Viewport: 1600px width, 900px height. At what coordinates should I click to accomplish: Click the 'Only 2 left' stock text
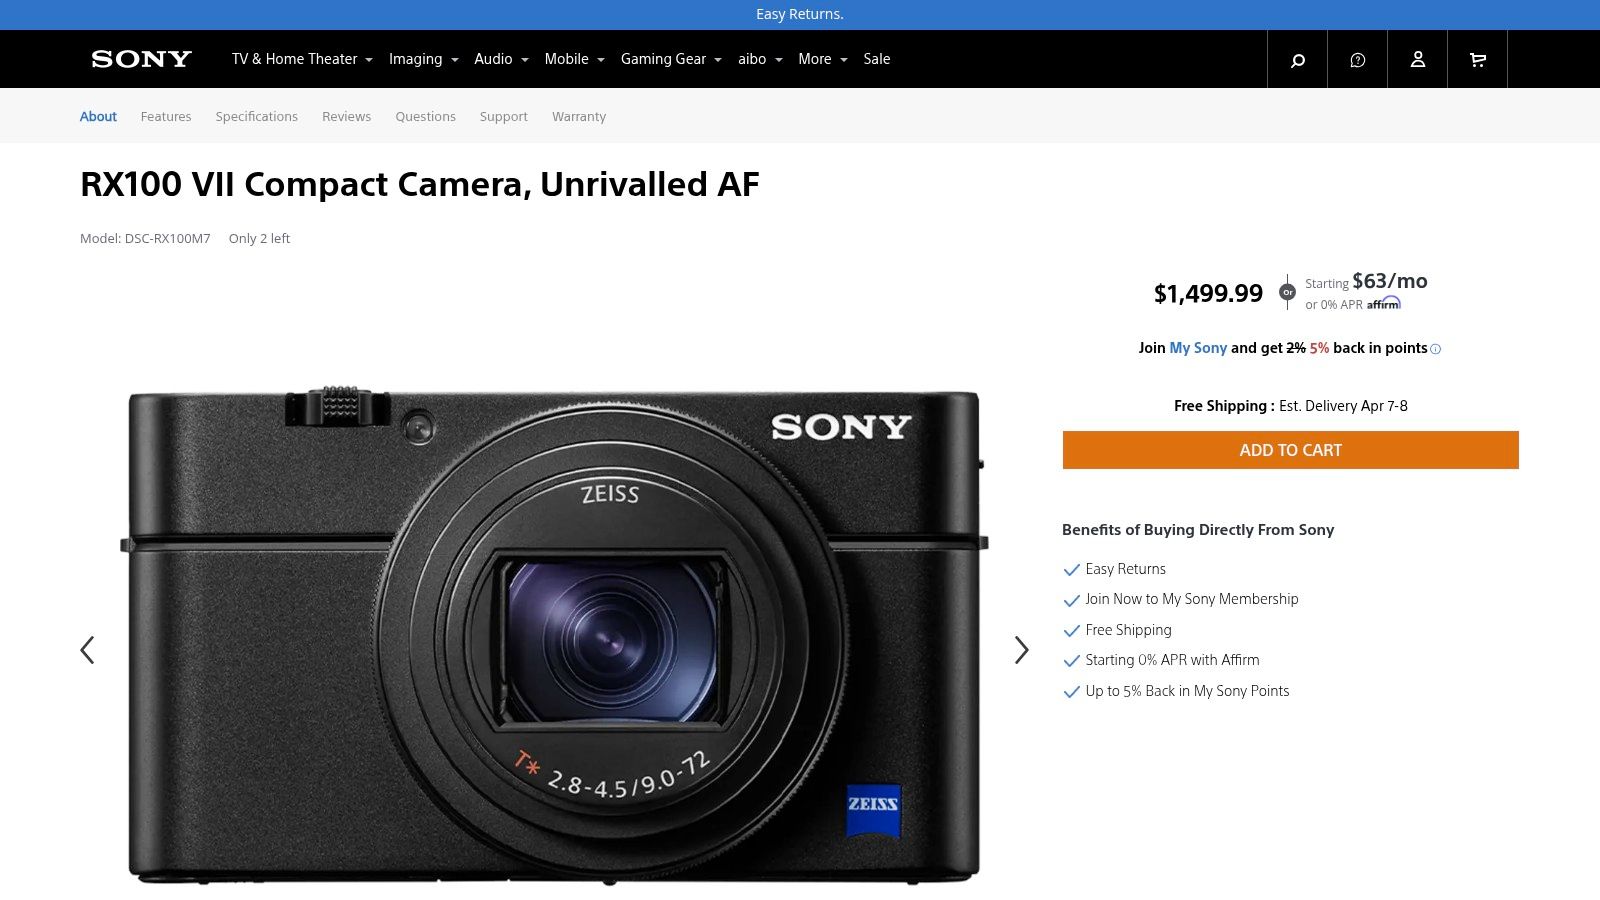coord(259,238)
